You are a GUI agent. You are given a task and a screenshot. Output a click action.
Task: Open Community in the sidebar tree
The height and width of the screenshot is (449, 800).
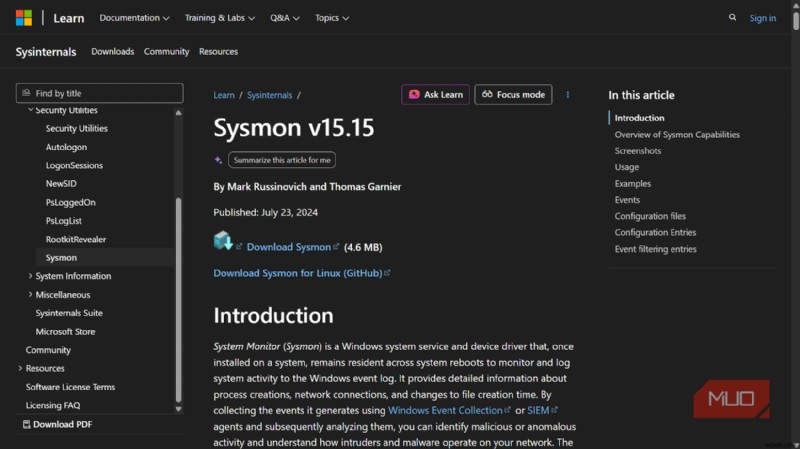pos(48,350)
